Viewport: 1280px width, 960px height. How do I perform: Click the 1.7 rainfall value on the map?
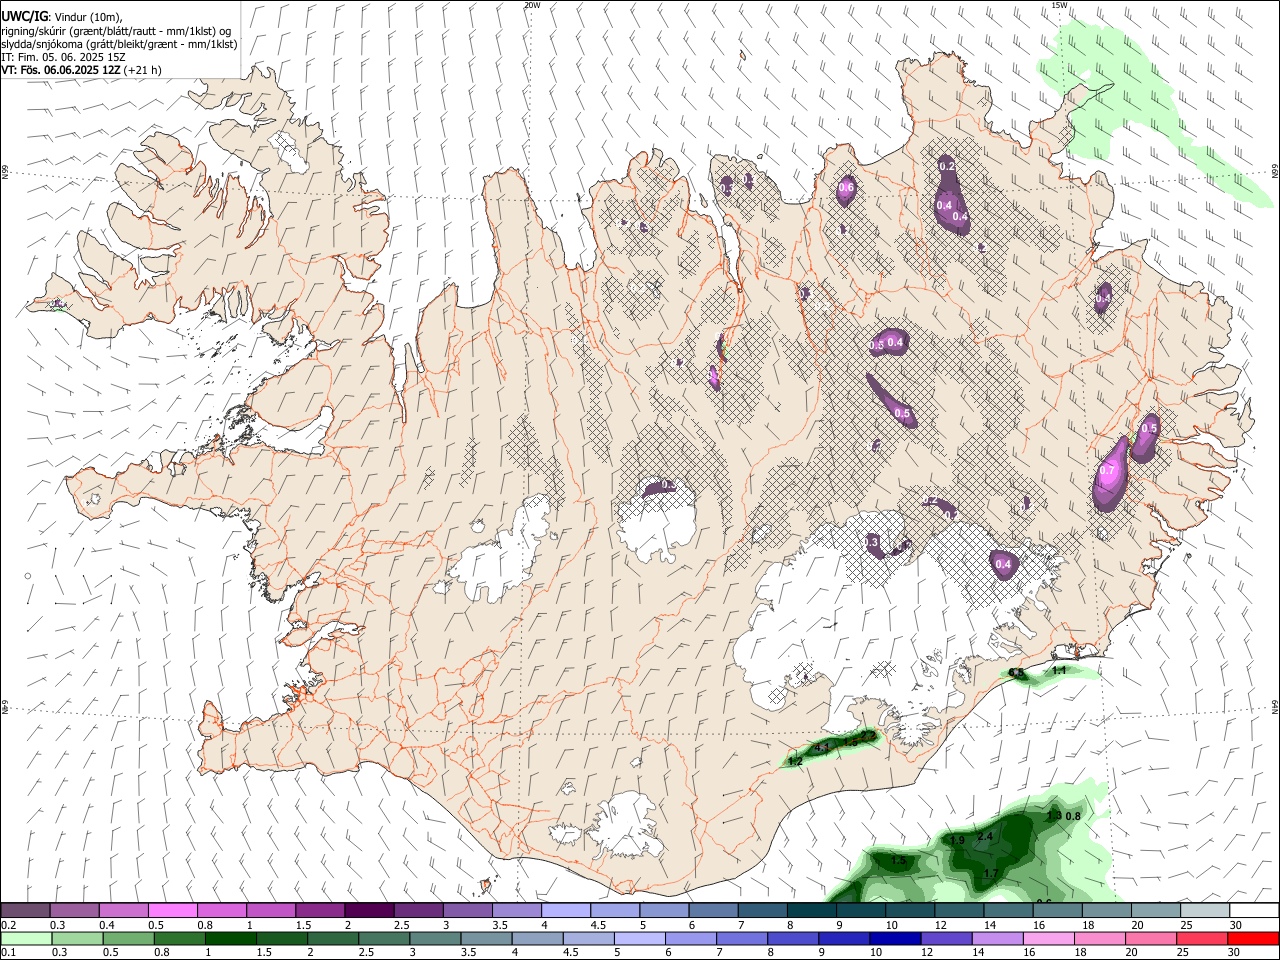(990, 874)
